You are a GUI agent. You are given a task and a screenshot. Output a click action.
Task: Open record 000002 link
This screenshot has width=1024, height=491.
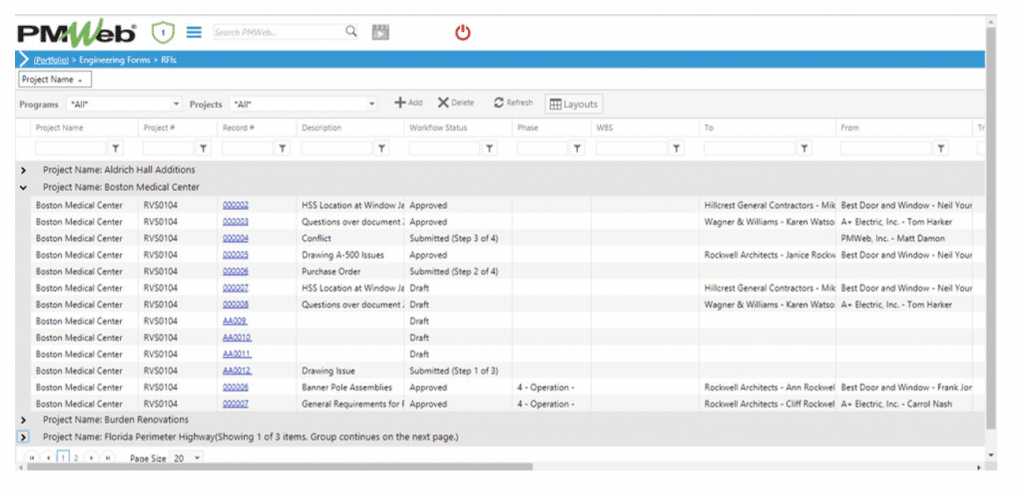(x=235, y=205)
